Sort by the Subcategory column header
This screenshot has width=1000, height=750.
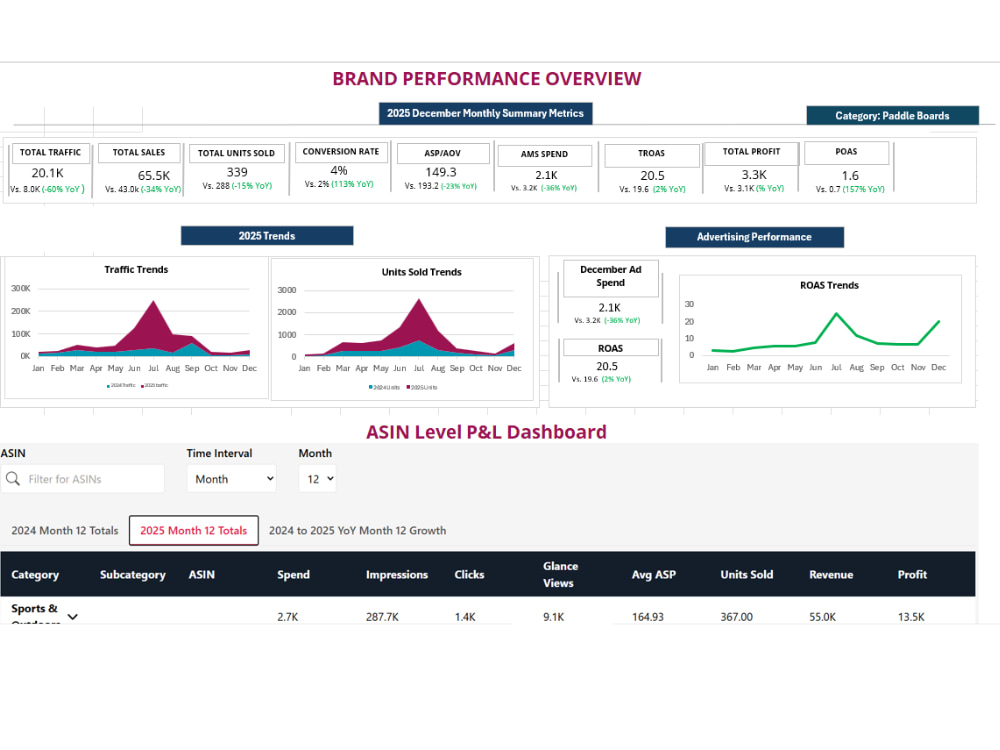133,575
